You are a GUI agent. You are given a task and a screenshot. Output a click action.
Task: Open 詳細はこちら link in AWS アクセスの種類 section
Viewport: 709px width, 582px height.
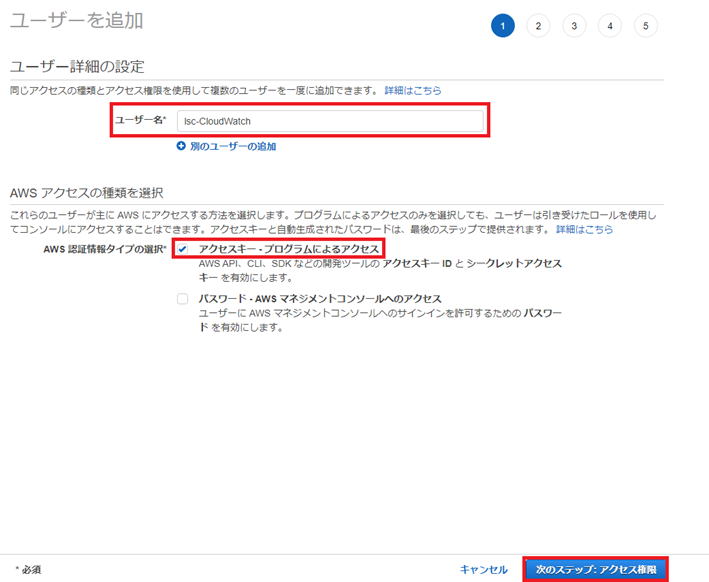(584, 229)
